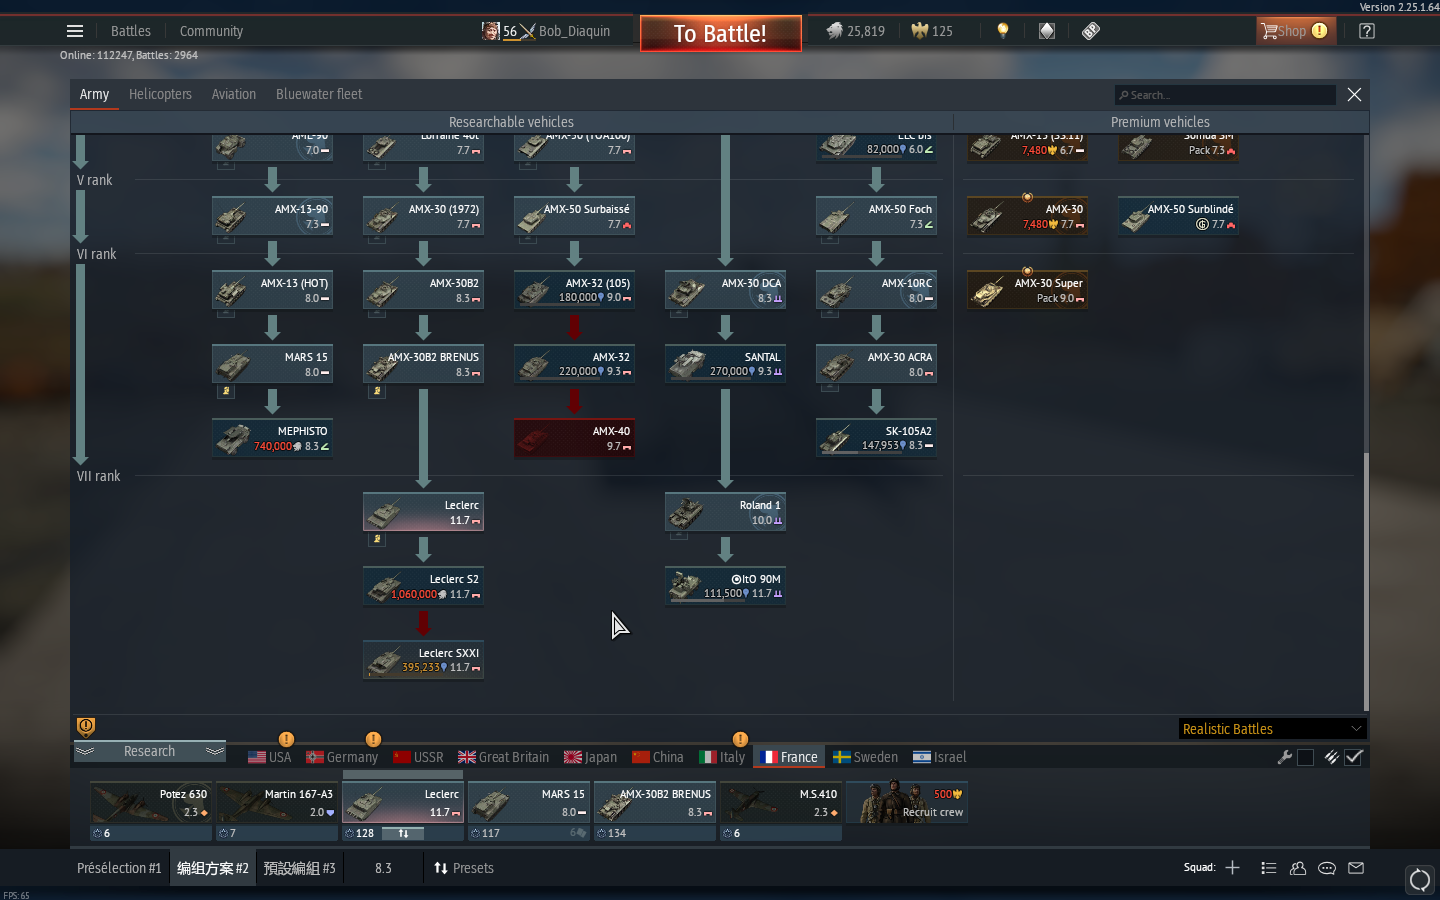Open the list icon beside Squad plus
Screen dimensions: 1440x900
1269,868
